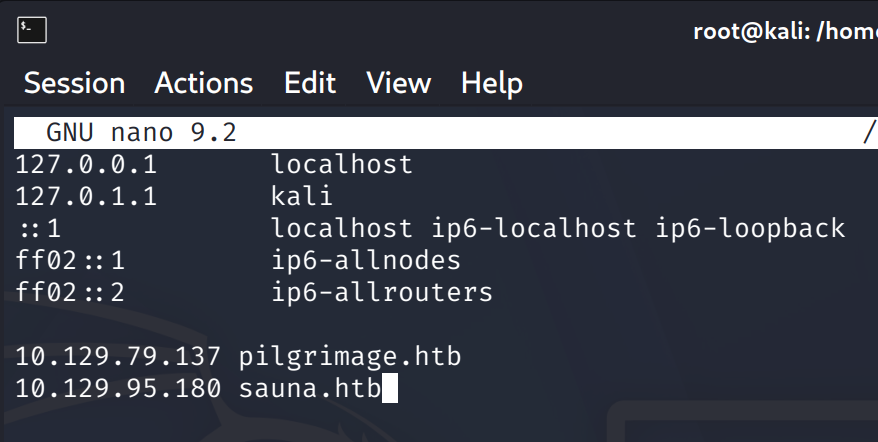
Task: Place cursor on the kali hostname
Action: [x=302, y=197]
